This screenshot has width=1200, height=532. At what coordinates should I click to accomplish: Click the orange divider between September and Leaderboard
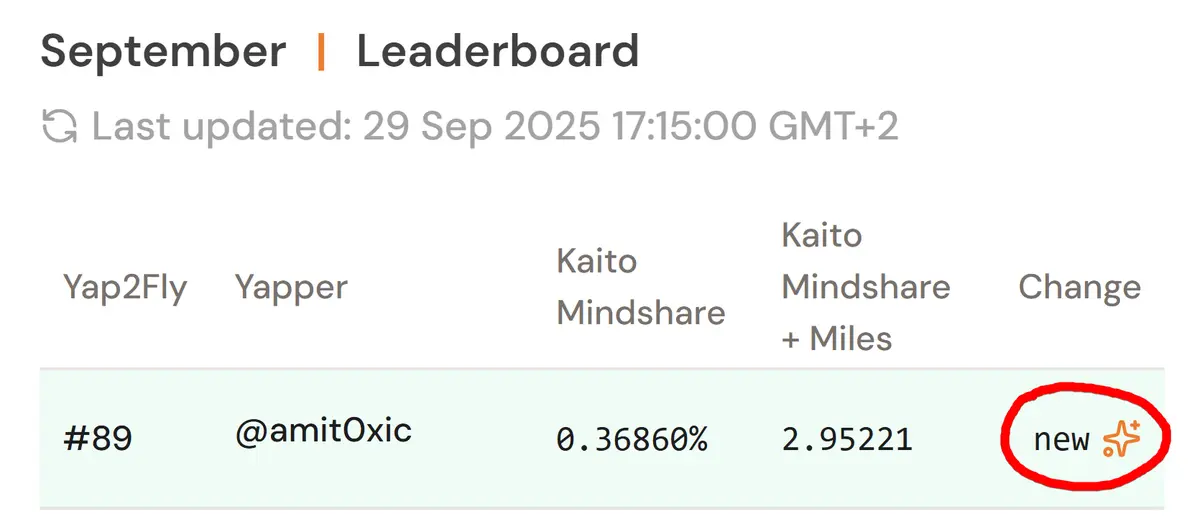[x=321, y=52]
